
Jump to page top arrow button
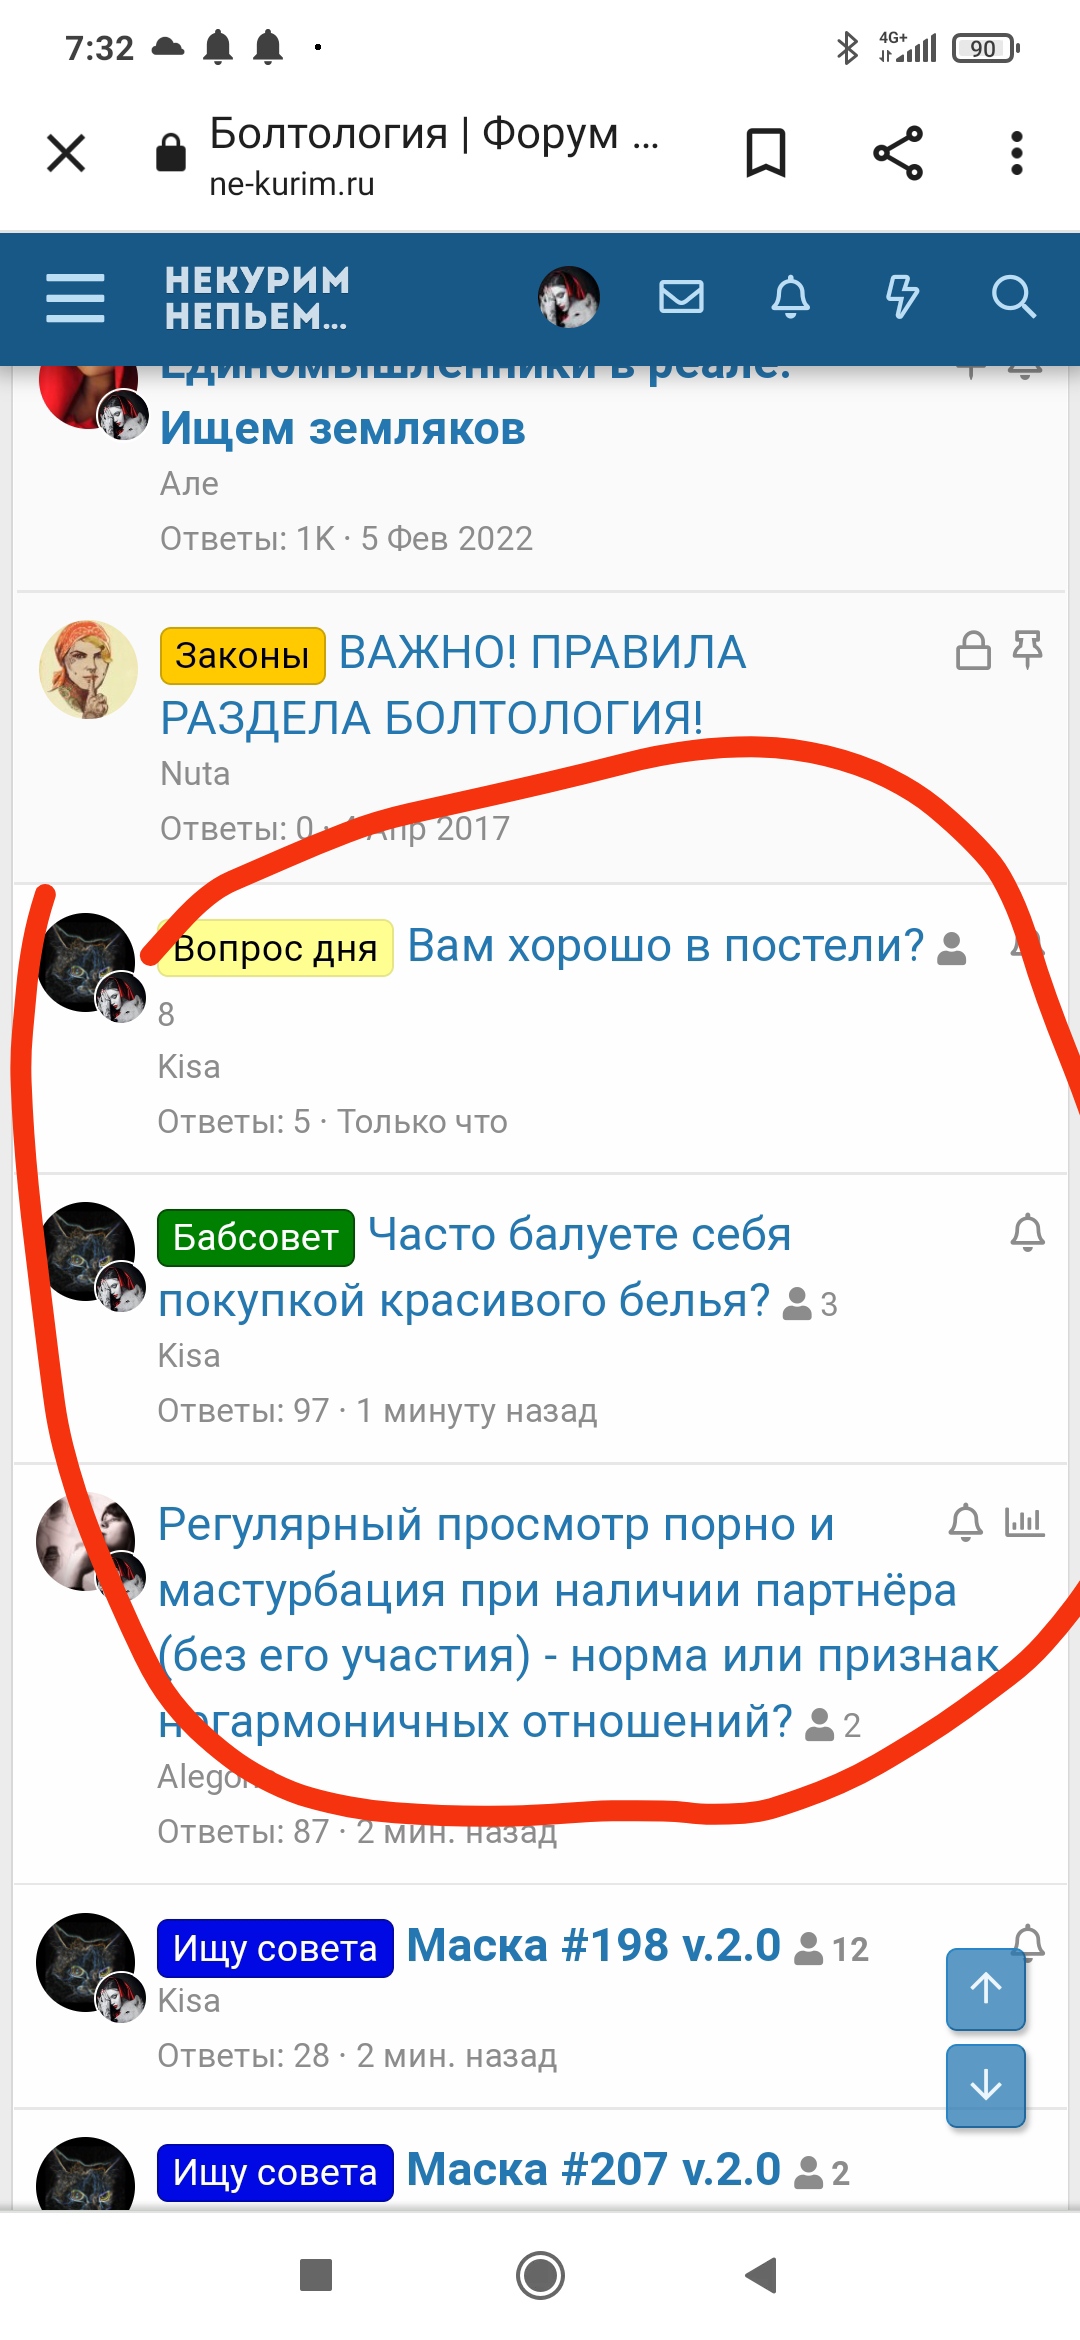click(986, 1989)
